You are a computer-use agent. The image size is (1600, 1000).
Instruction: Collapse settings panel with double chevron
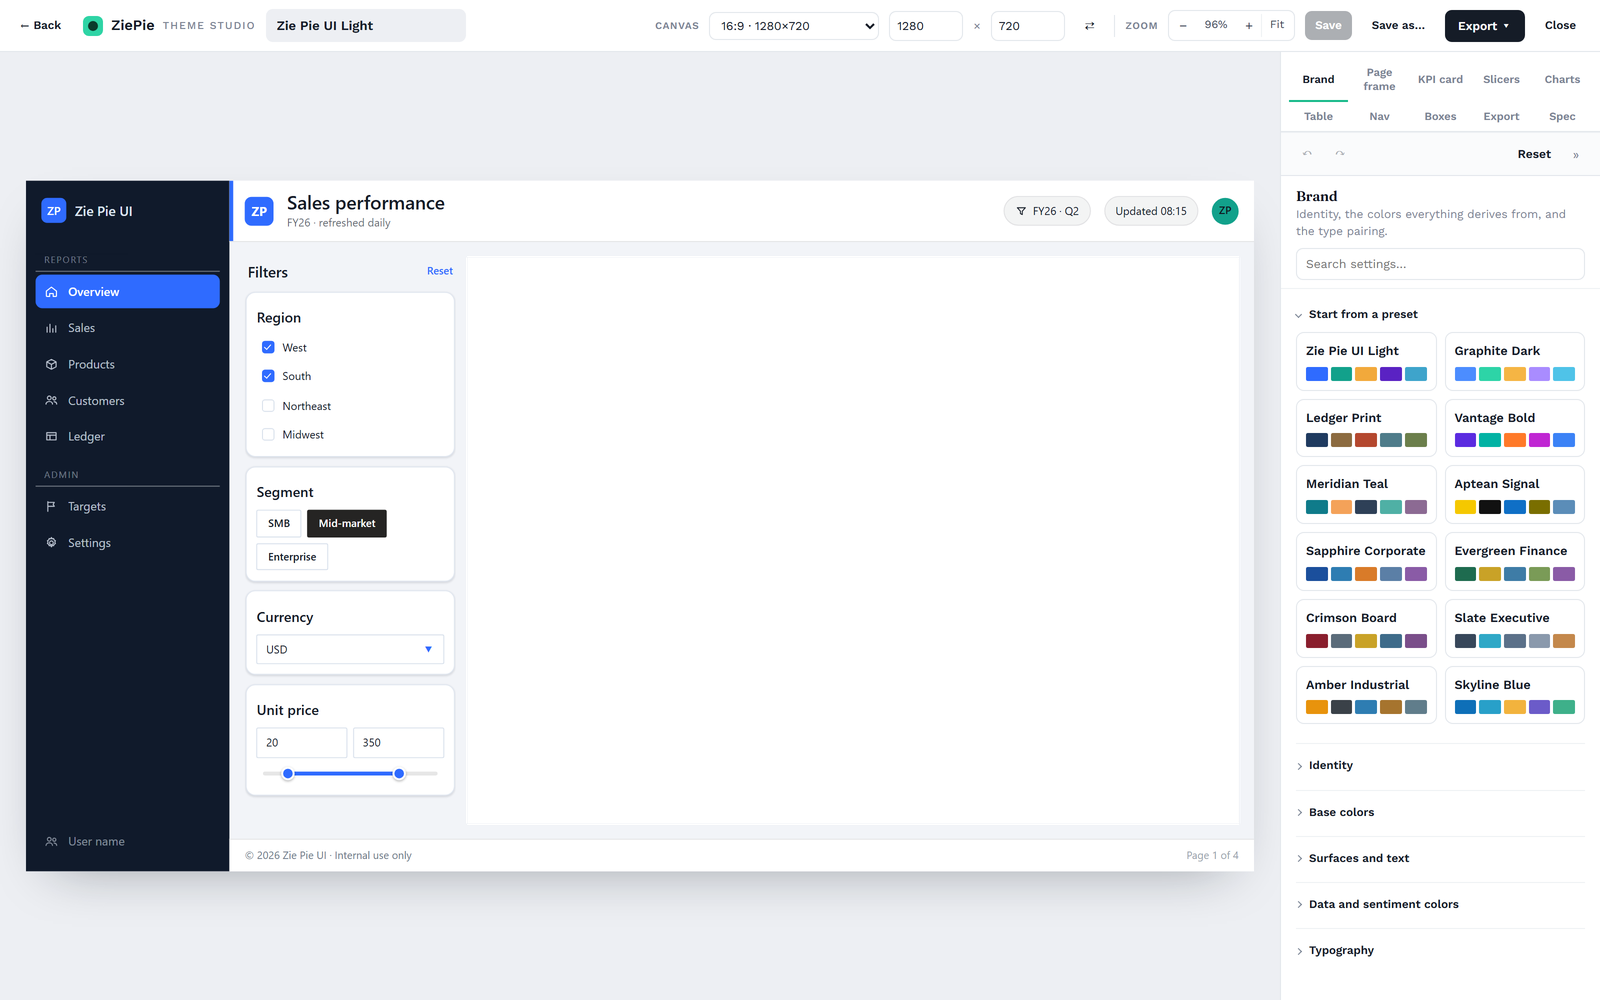pyautogui.click(x=1576, y=155)
